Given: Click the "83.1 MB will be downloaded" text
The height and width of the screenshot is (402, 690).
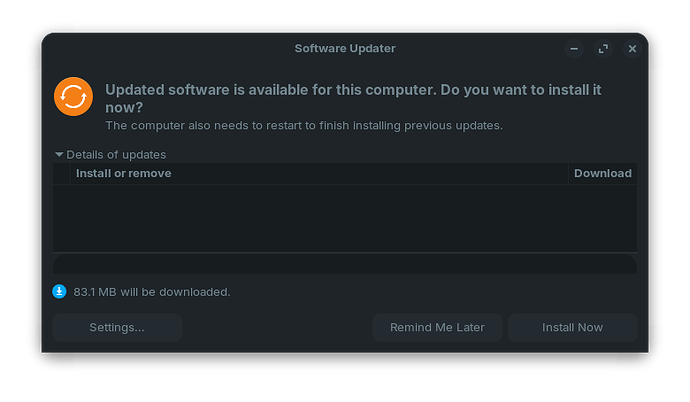Looking at the screenshot, I should (152, 292).
